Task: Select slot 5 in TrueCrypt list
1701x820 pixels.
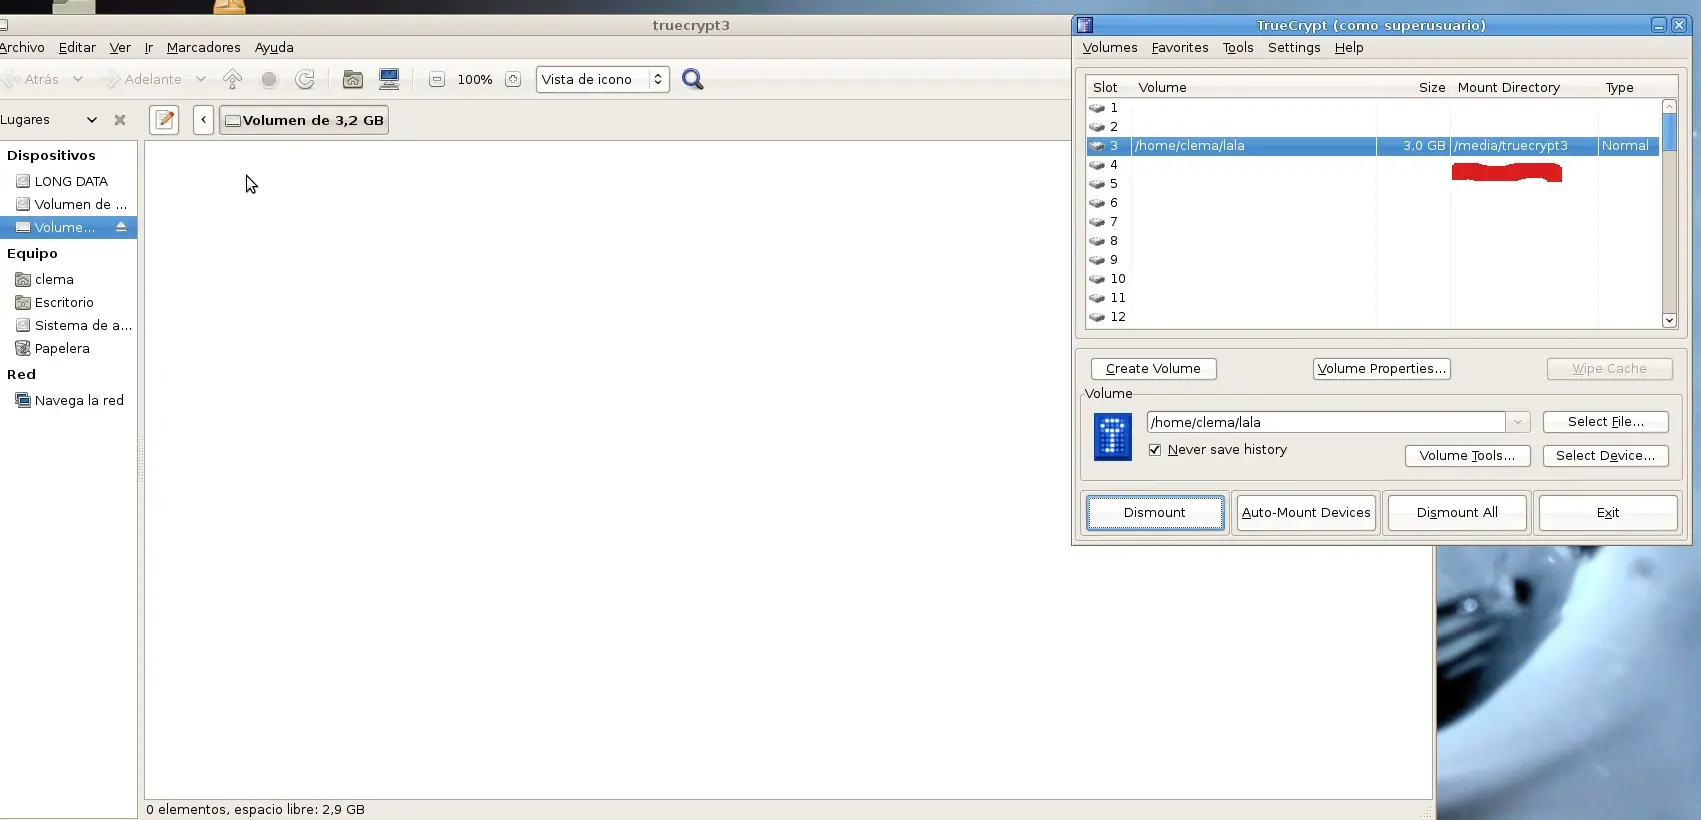Action: 1373,184
